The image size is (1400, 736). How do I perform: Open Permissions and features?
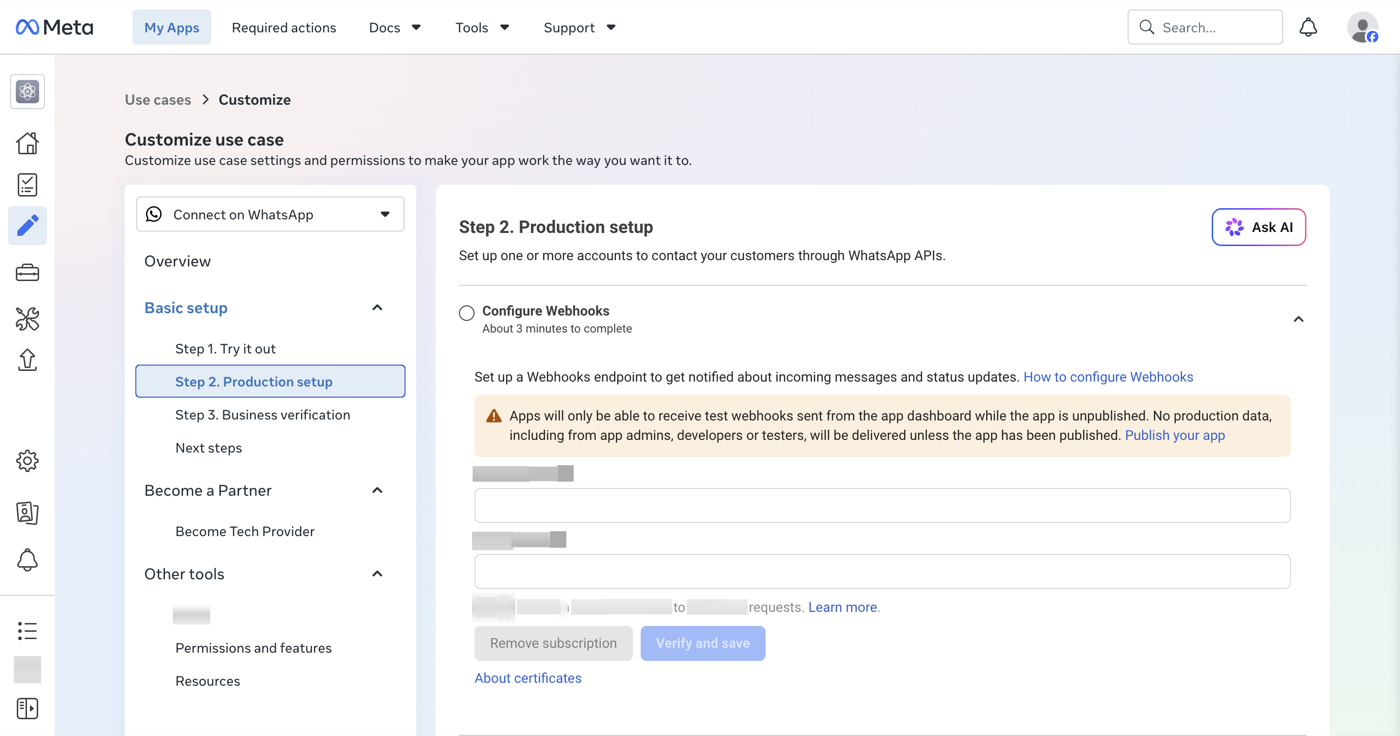(253, 648)
